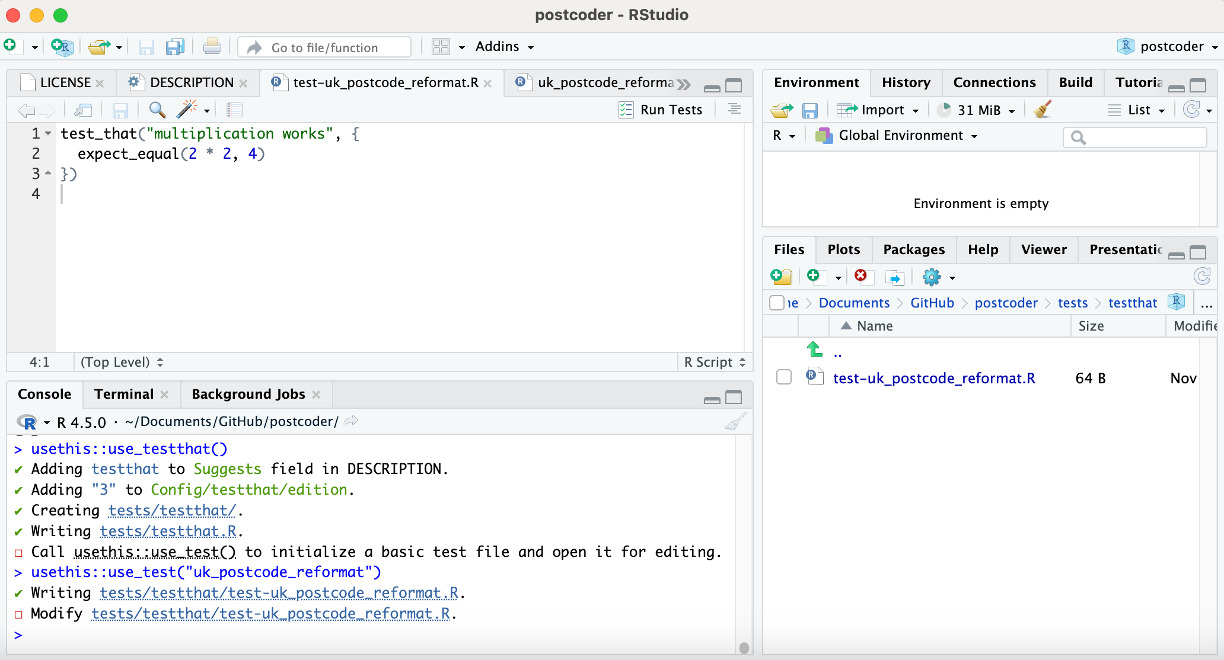Switch to the LICENSE tab
This screenshot has height=660, width=1224.
(x=65, y=83)
